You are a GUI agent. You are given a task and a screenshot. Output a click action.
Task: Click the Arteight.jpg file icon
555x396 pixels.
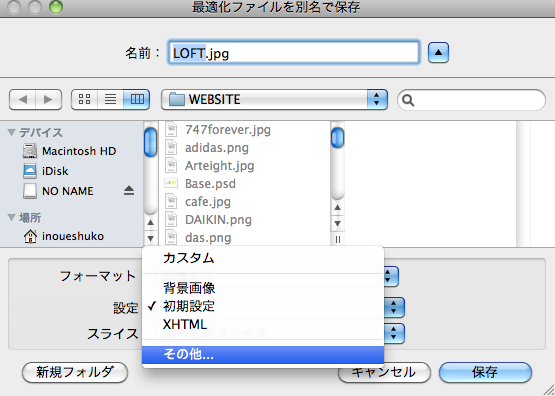pos(171,165)
